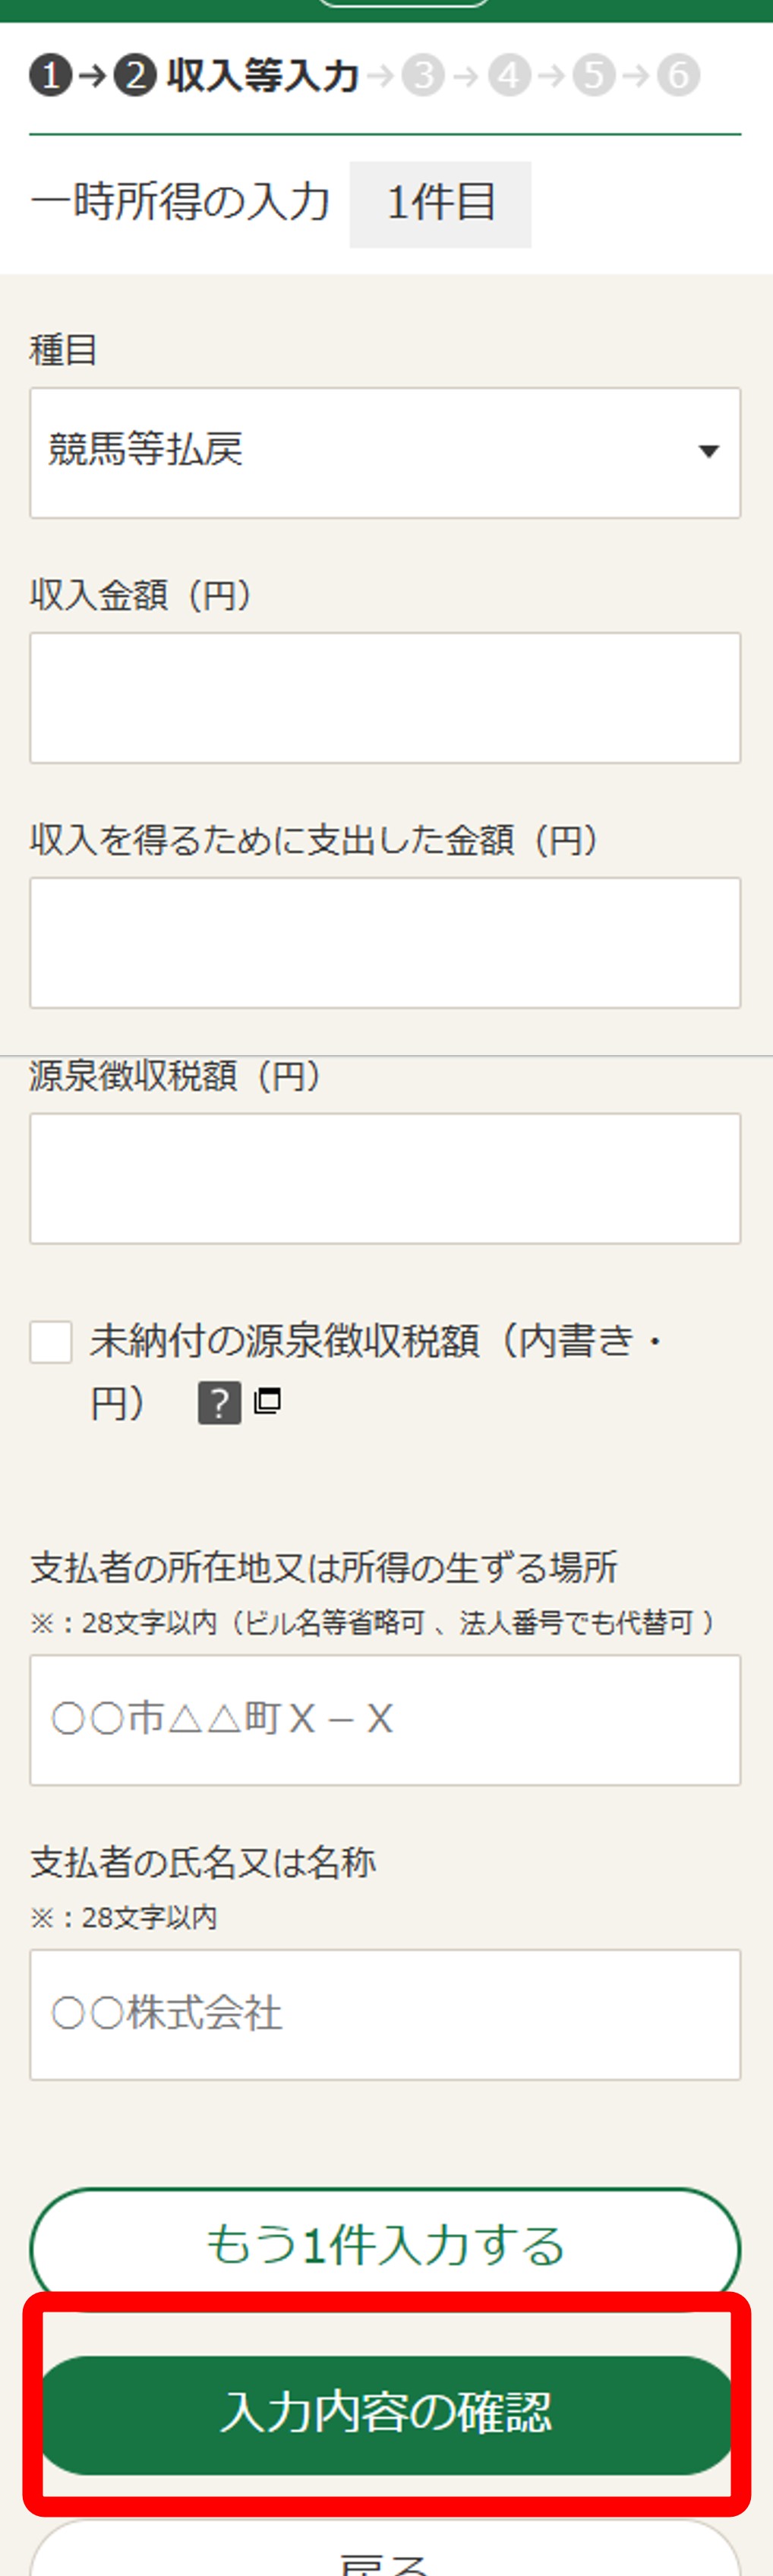The image size is (773, 2576).
Task: Click the step 3 circle icon
Action: click(x=423, y=75)
